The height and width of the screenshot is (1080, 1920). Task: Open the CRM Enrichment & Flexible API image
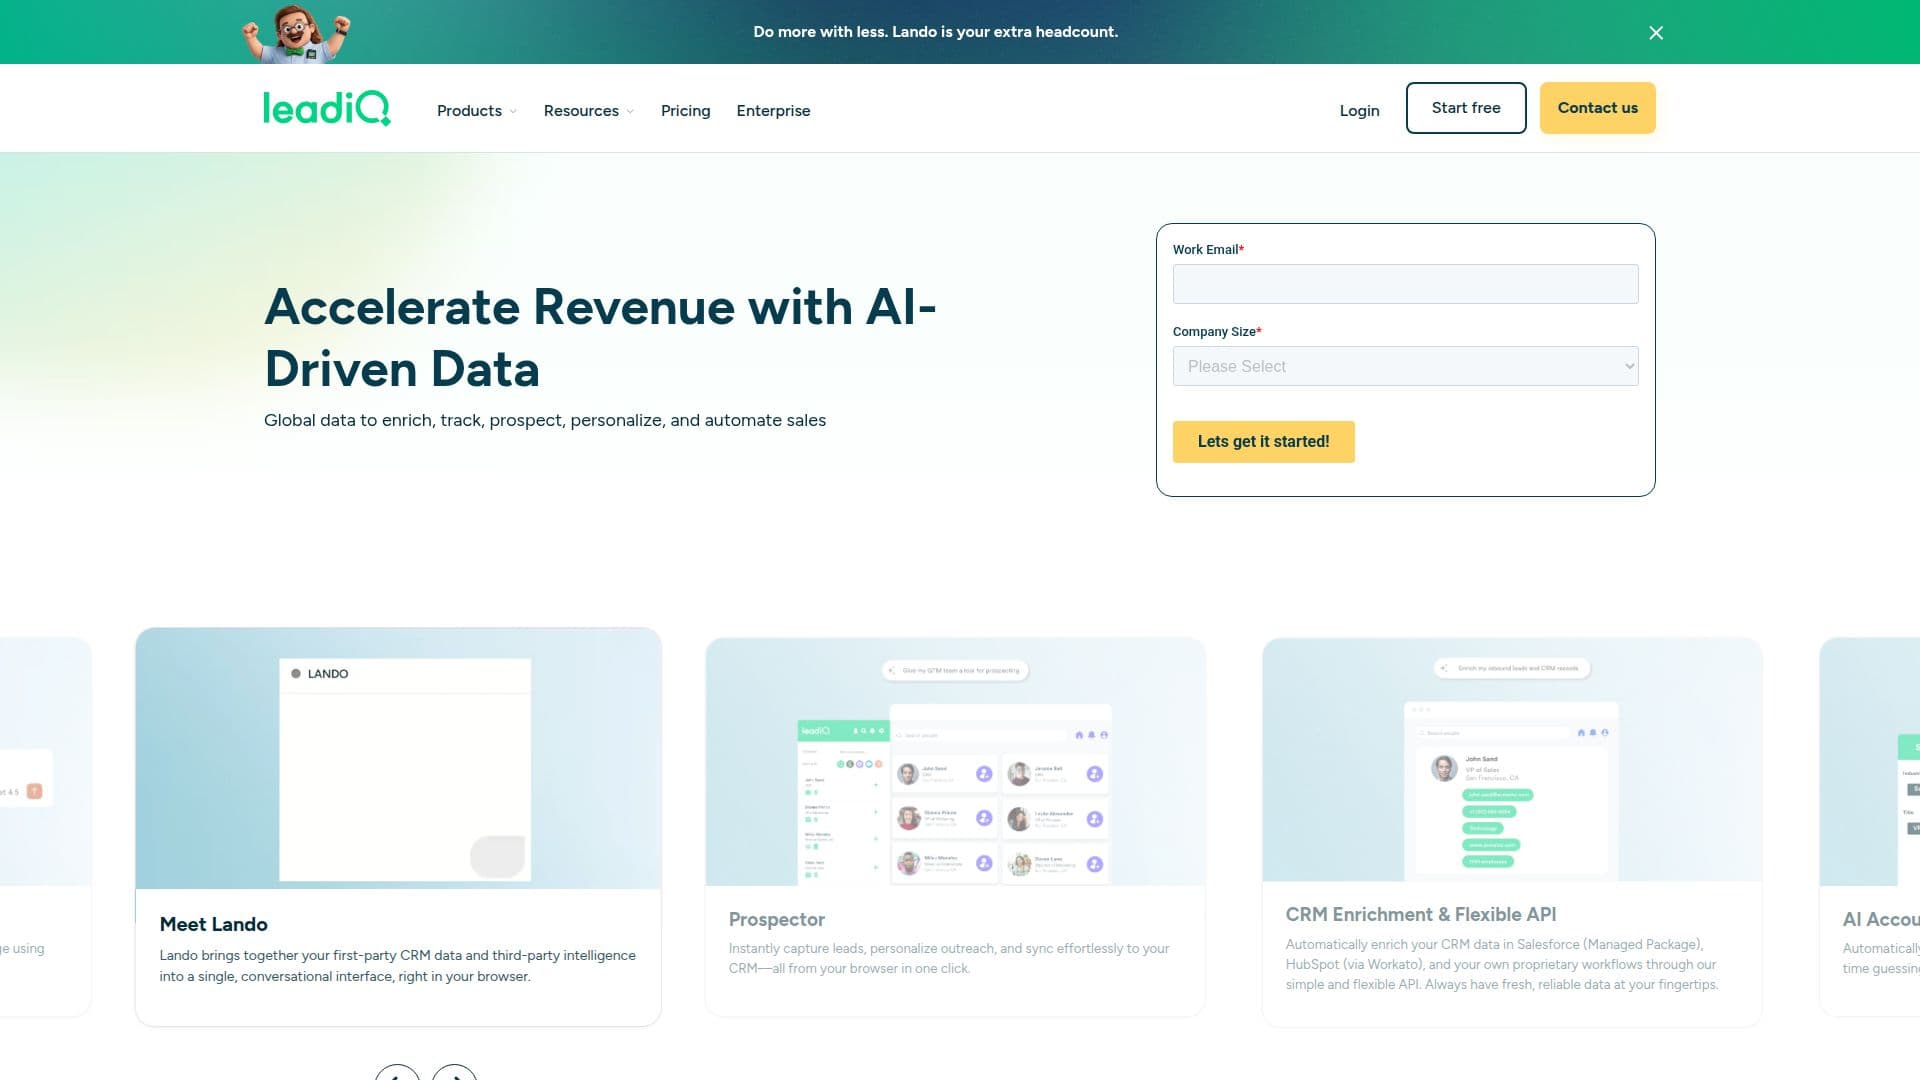tap(1512, 760)
